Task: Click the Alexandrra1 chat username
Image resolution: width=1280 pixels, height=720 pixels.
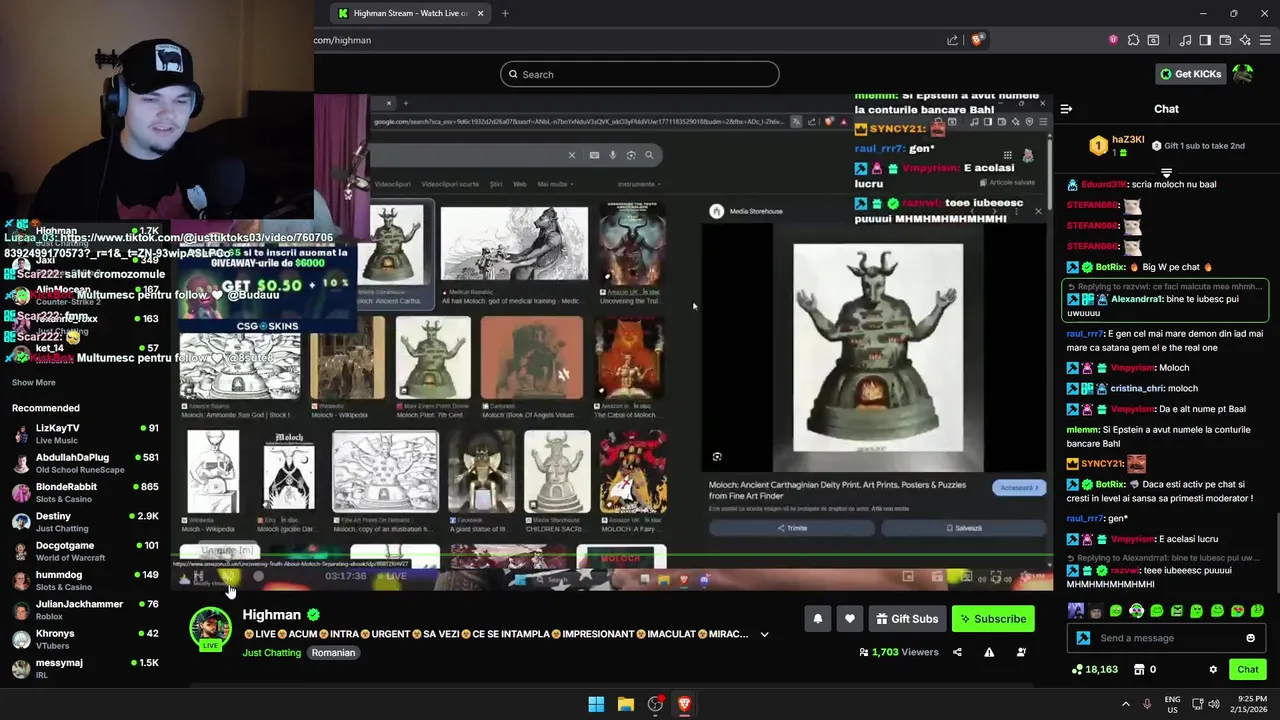Action: point(1136,299)
